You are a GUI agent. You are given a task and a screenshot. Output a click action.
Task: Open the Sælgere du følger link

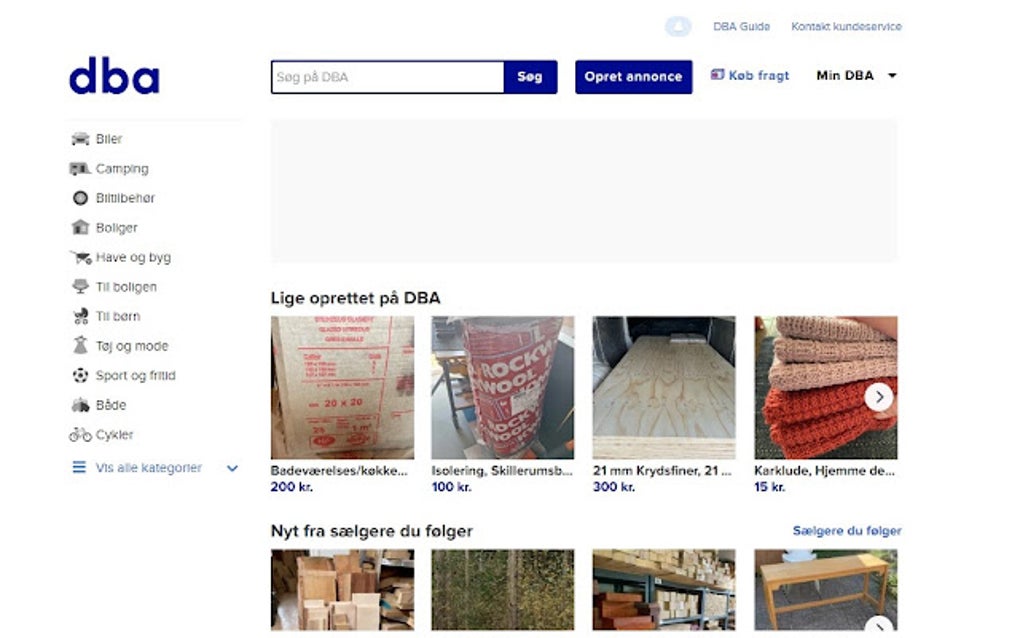point(846,531)
